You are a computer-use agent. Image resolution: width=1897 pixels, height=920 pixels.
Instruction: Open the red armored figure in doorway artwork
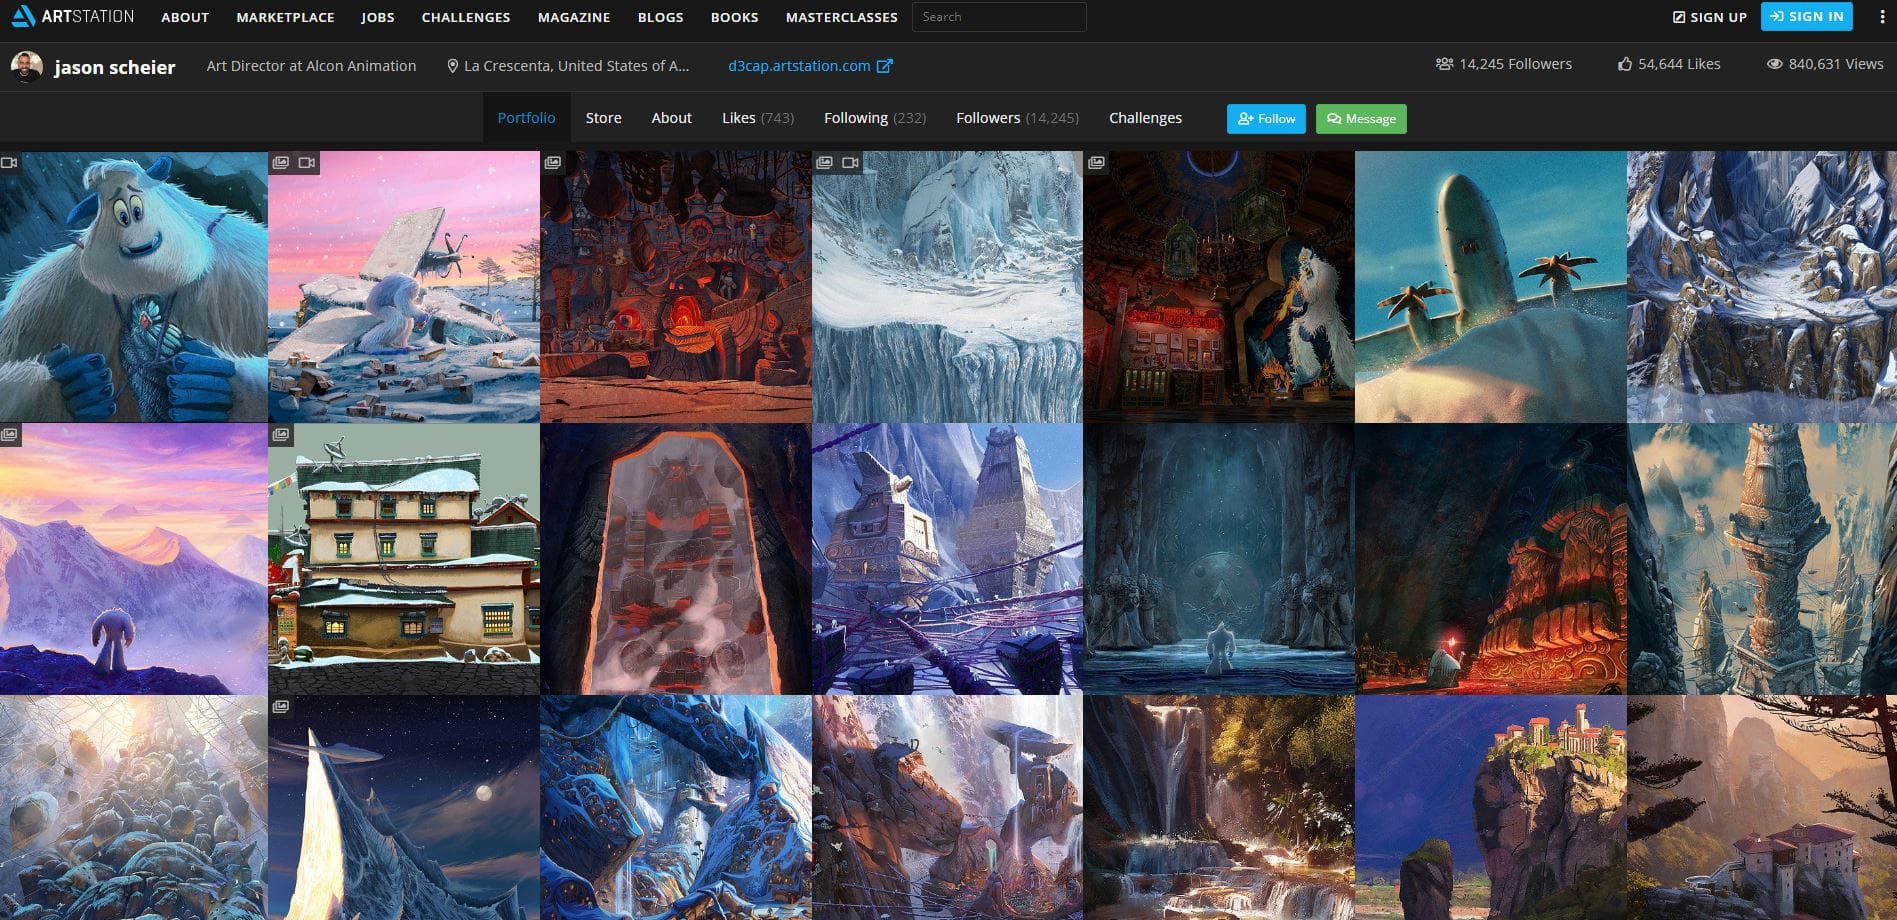click(676, 559)
